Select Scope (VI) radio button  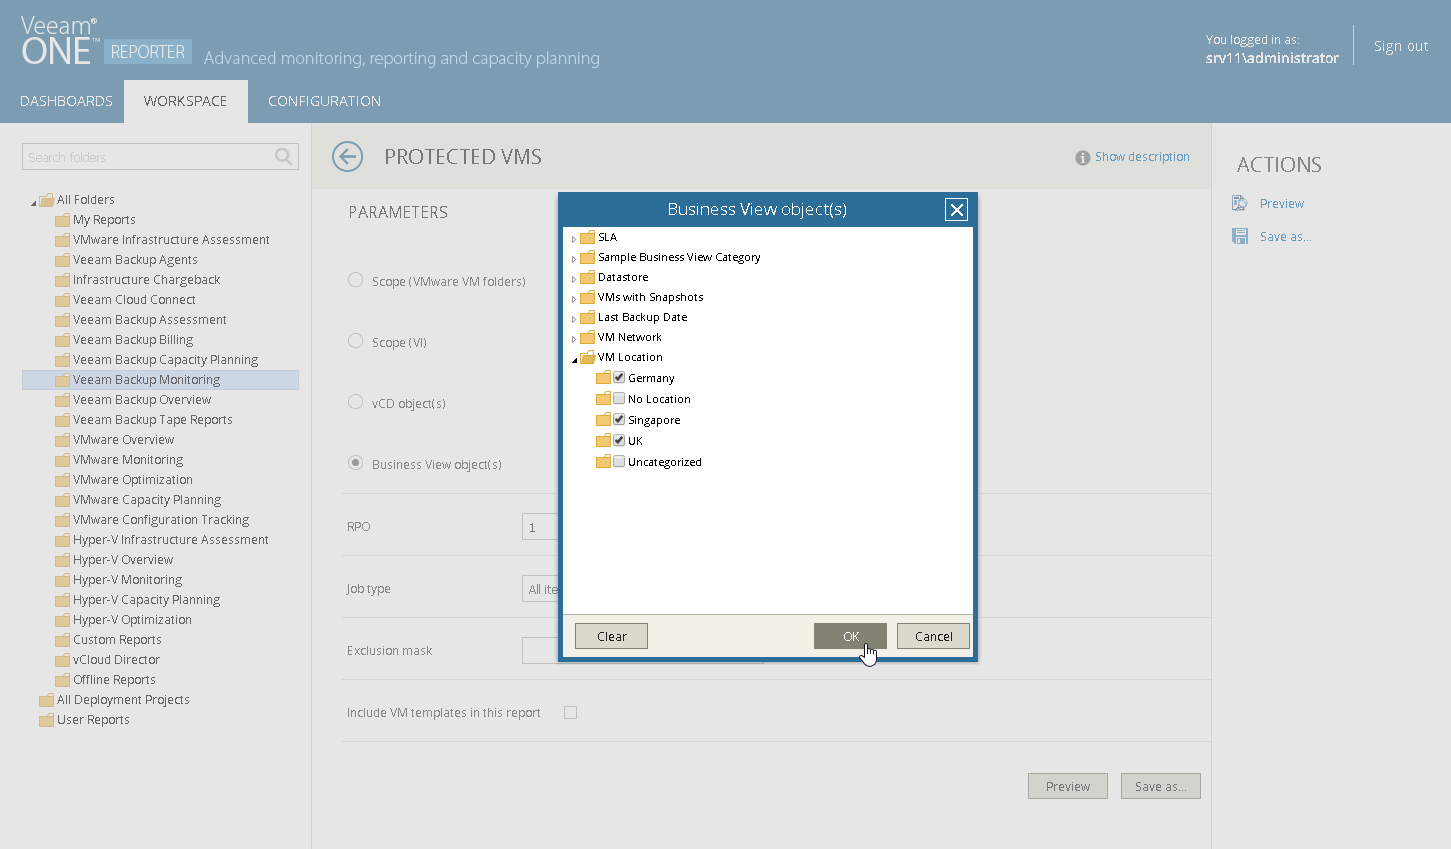(x=355, y=341)
